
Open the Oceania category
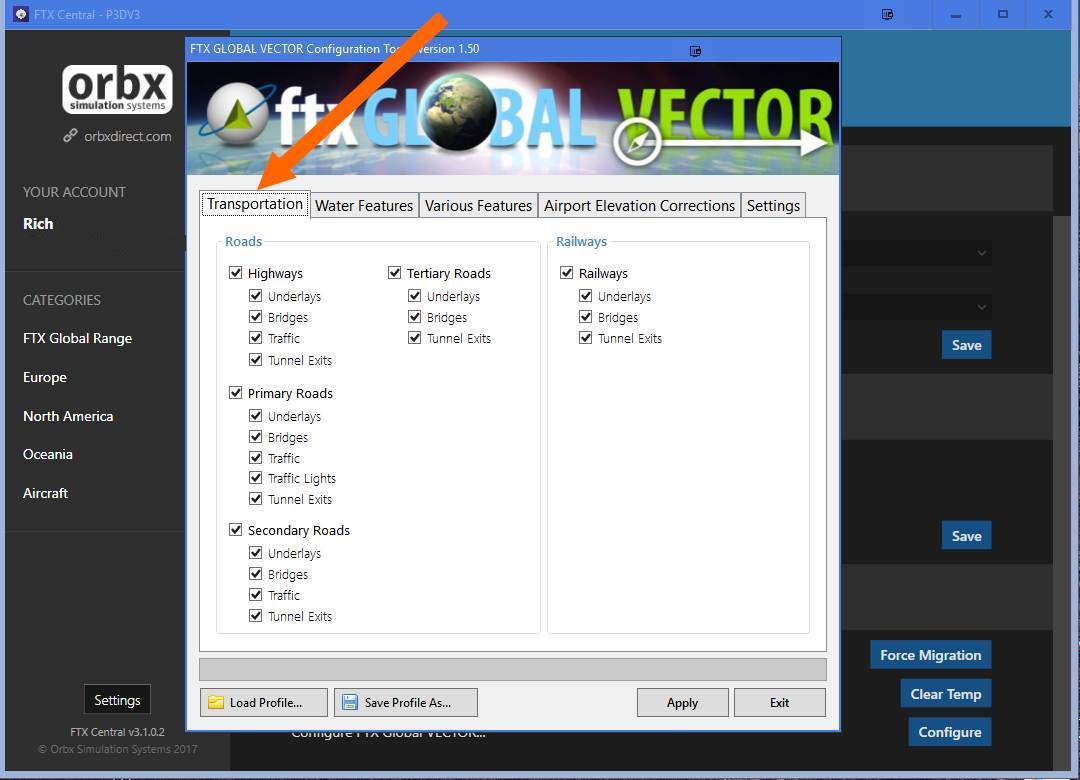pos(48,454)
